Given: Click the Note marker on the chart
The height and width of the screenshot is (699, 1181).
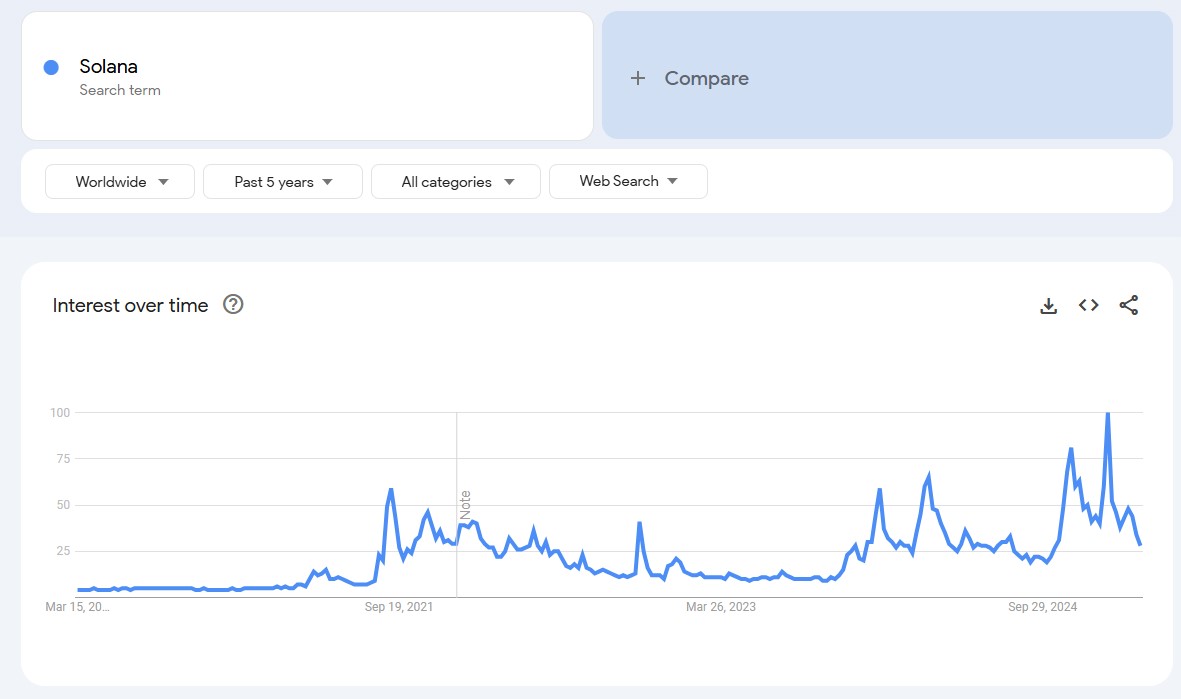Looking at the screenshot, I should pyautogui.click(x=465, y=504).
